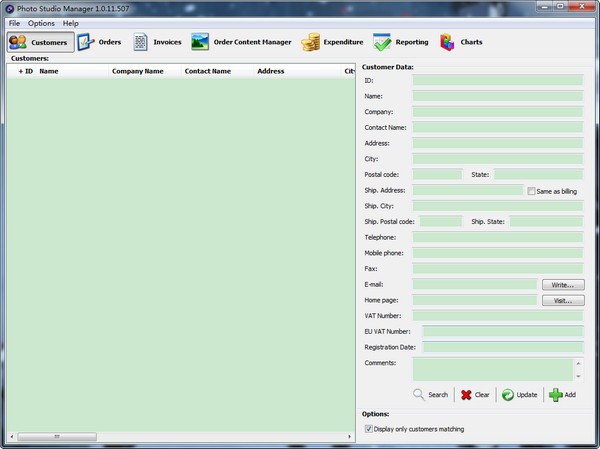Image resolution: width=600 pixels, height=449 pixels.
Task: Show the Charts section
Action: (461, 42)
